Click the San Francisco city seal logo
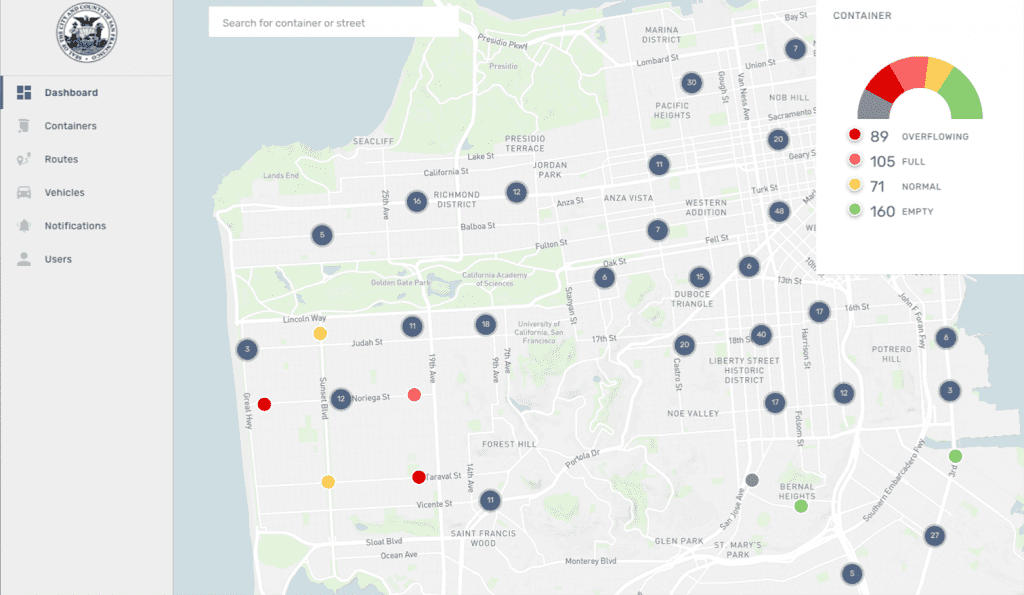Image resolution: width=1024 pixels, height=595 pixels. pos(86,37)
